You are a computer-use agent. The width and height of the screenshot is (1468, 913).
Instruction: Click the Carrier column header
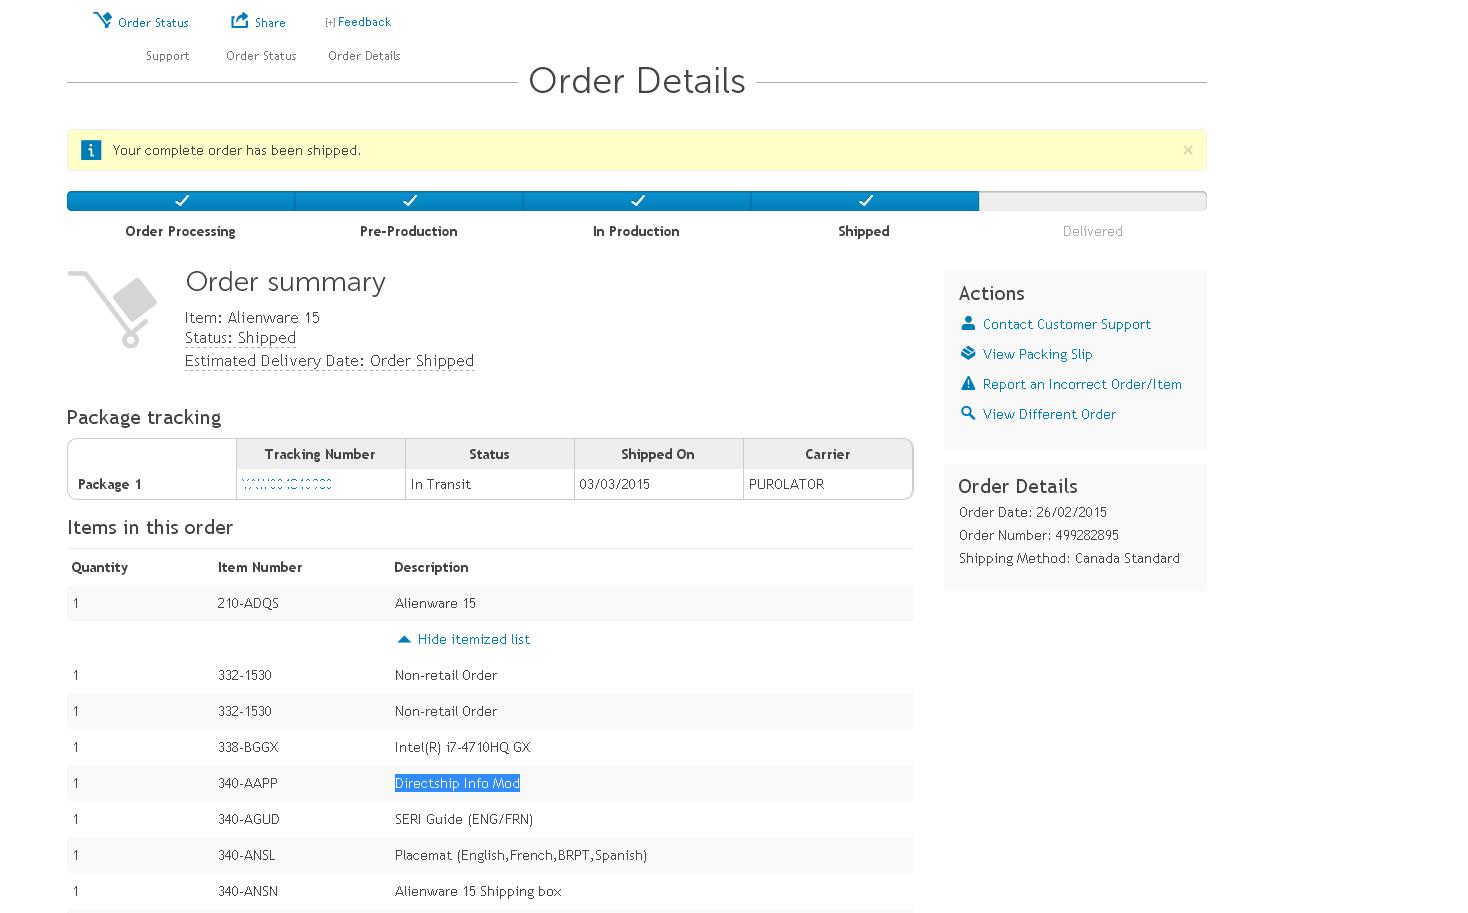pos(827,454)
